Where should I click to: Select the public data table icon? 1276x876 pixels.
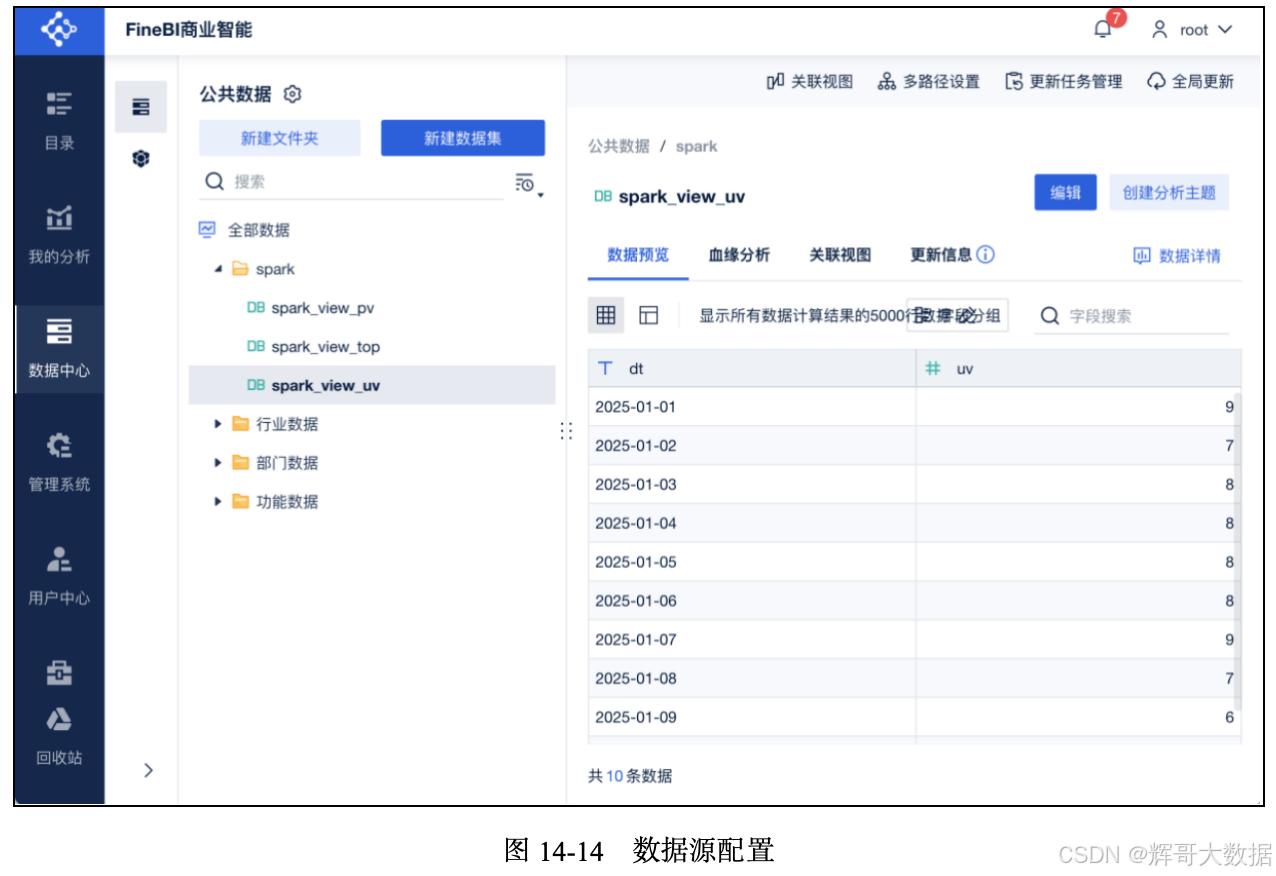(x=141, y=107)
